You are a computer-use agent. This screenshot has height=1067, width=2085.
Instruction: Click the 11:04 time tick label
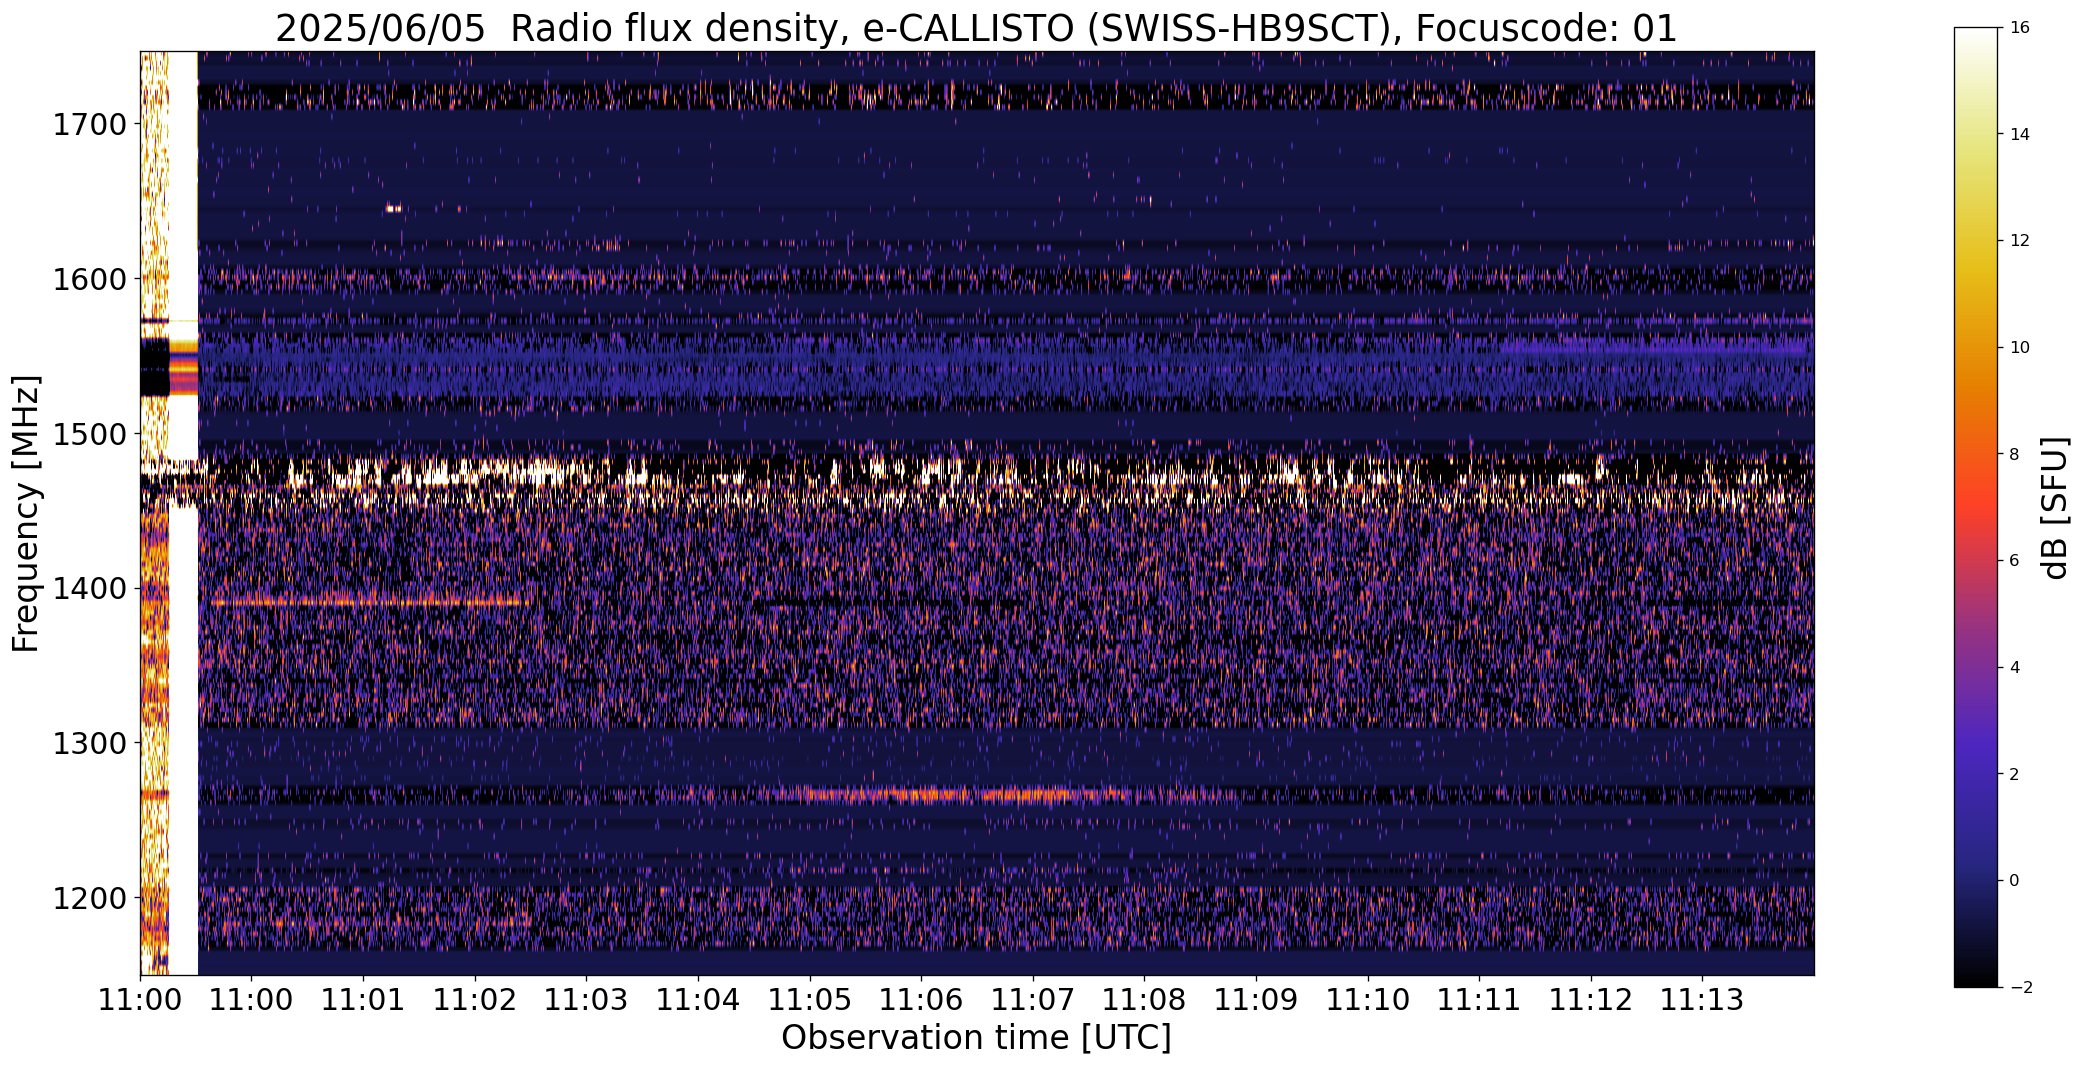698,1000
